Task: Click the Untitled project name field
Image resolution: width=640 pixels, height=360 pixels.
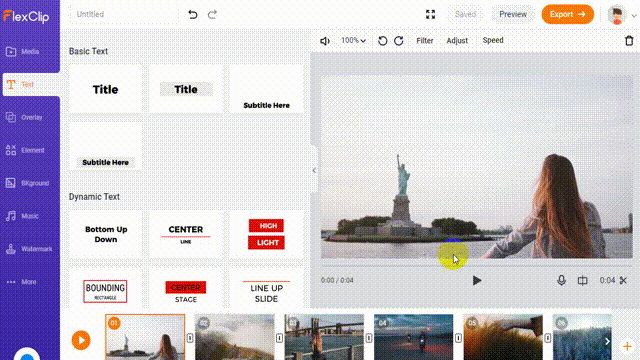Action: coord(124,14)
